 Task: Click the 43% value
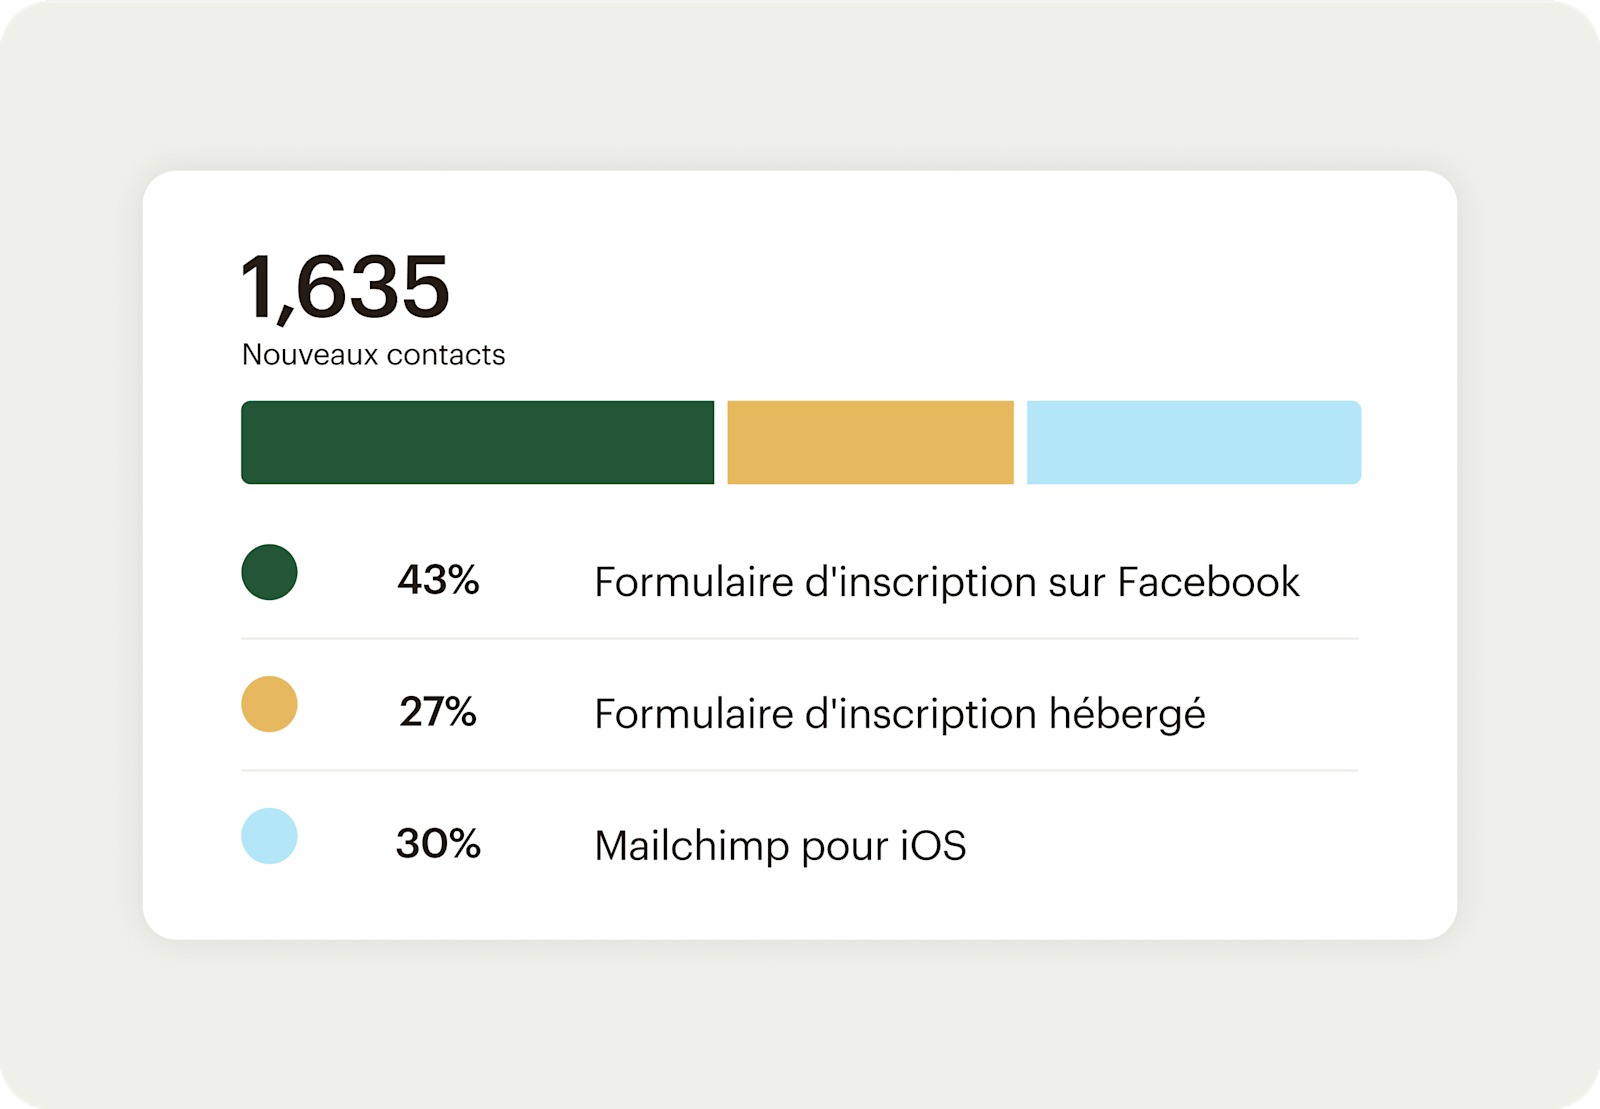pyautogui.click(x=438, y=580)
